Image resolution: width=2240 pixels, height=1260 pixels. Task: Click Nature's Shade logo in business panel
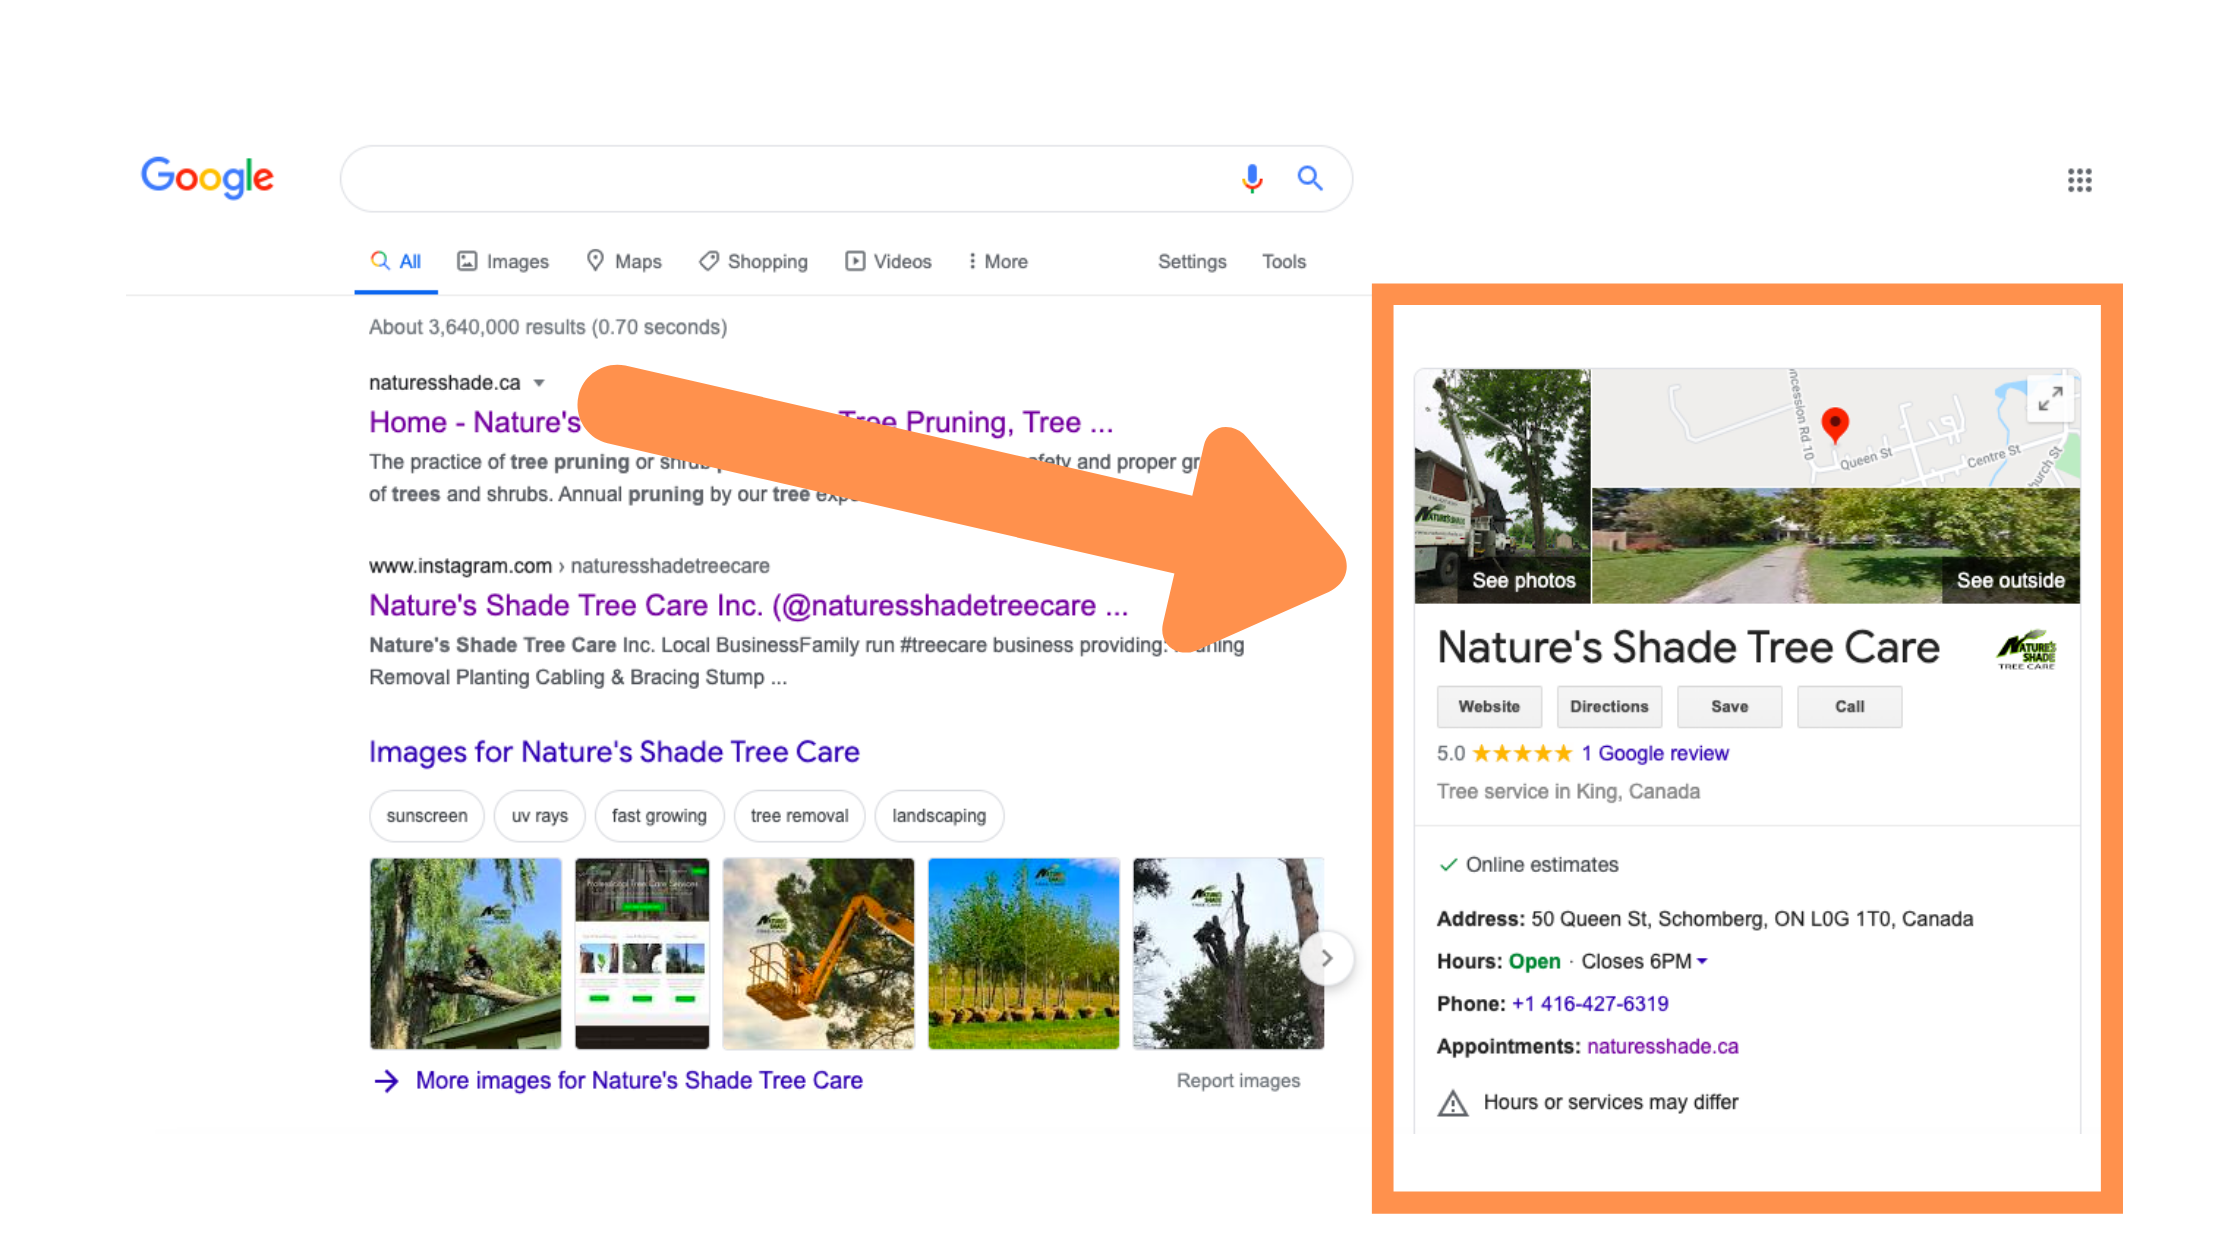2026,650
